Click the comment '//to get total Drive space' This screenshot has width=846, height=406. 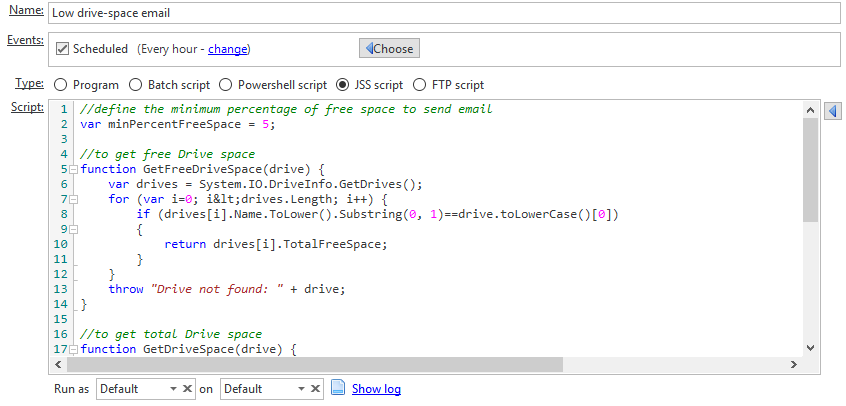coord(171,334)
